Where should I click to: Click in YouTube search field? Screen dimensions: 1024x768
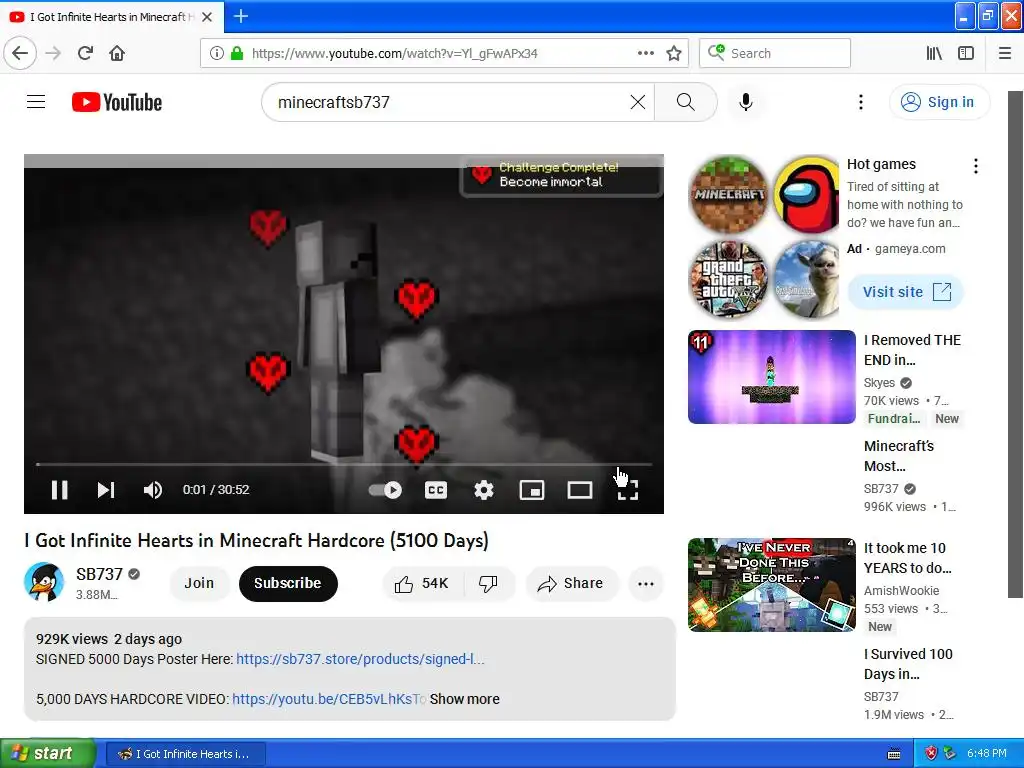[x=451, y=102]
